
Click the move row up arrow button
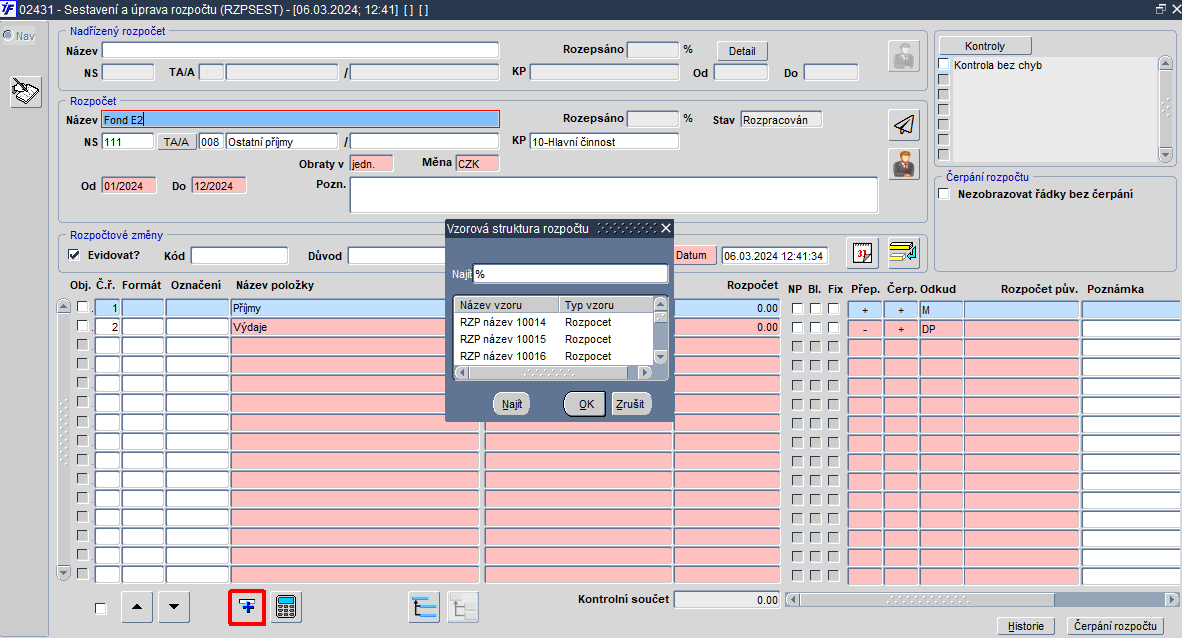click(x=136, y=607)
